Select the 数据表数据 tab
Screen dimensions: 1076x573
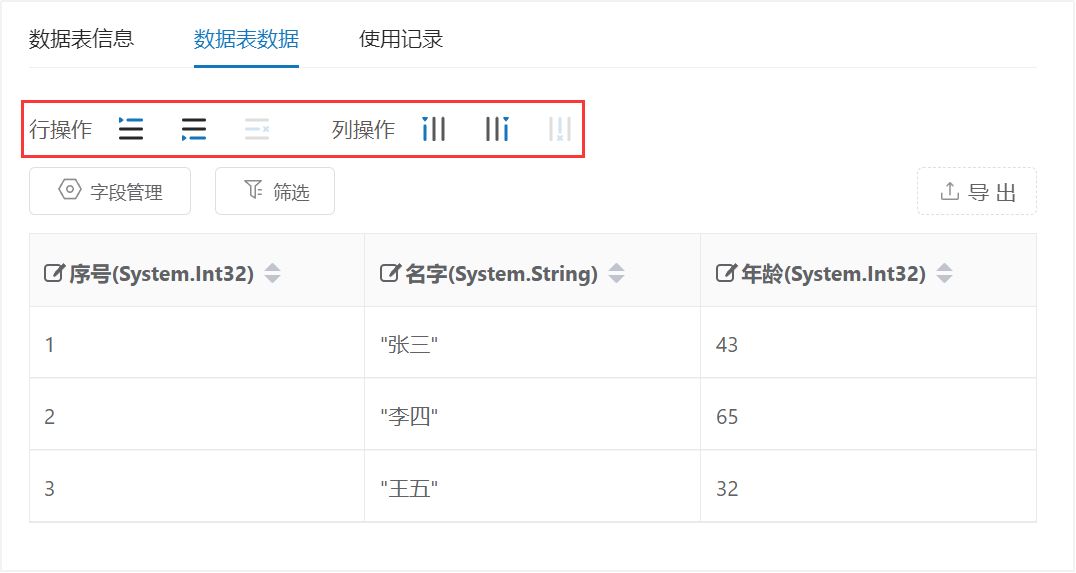pos(246,40)
